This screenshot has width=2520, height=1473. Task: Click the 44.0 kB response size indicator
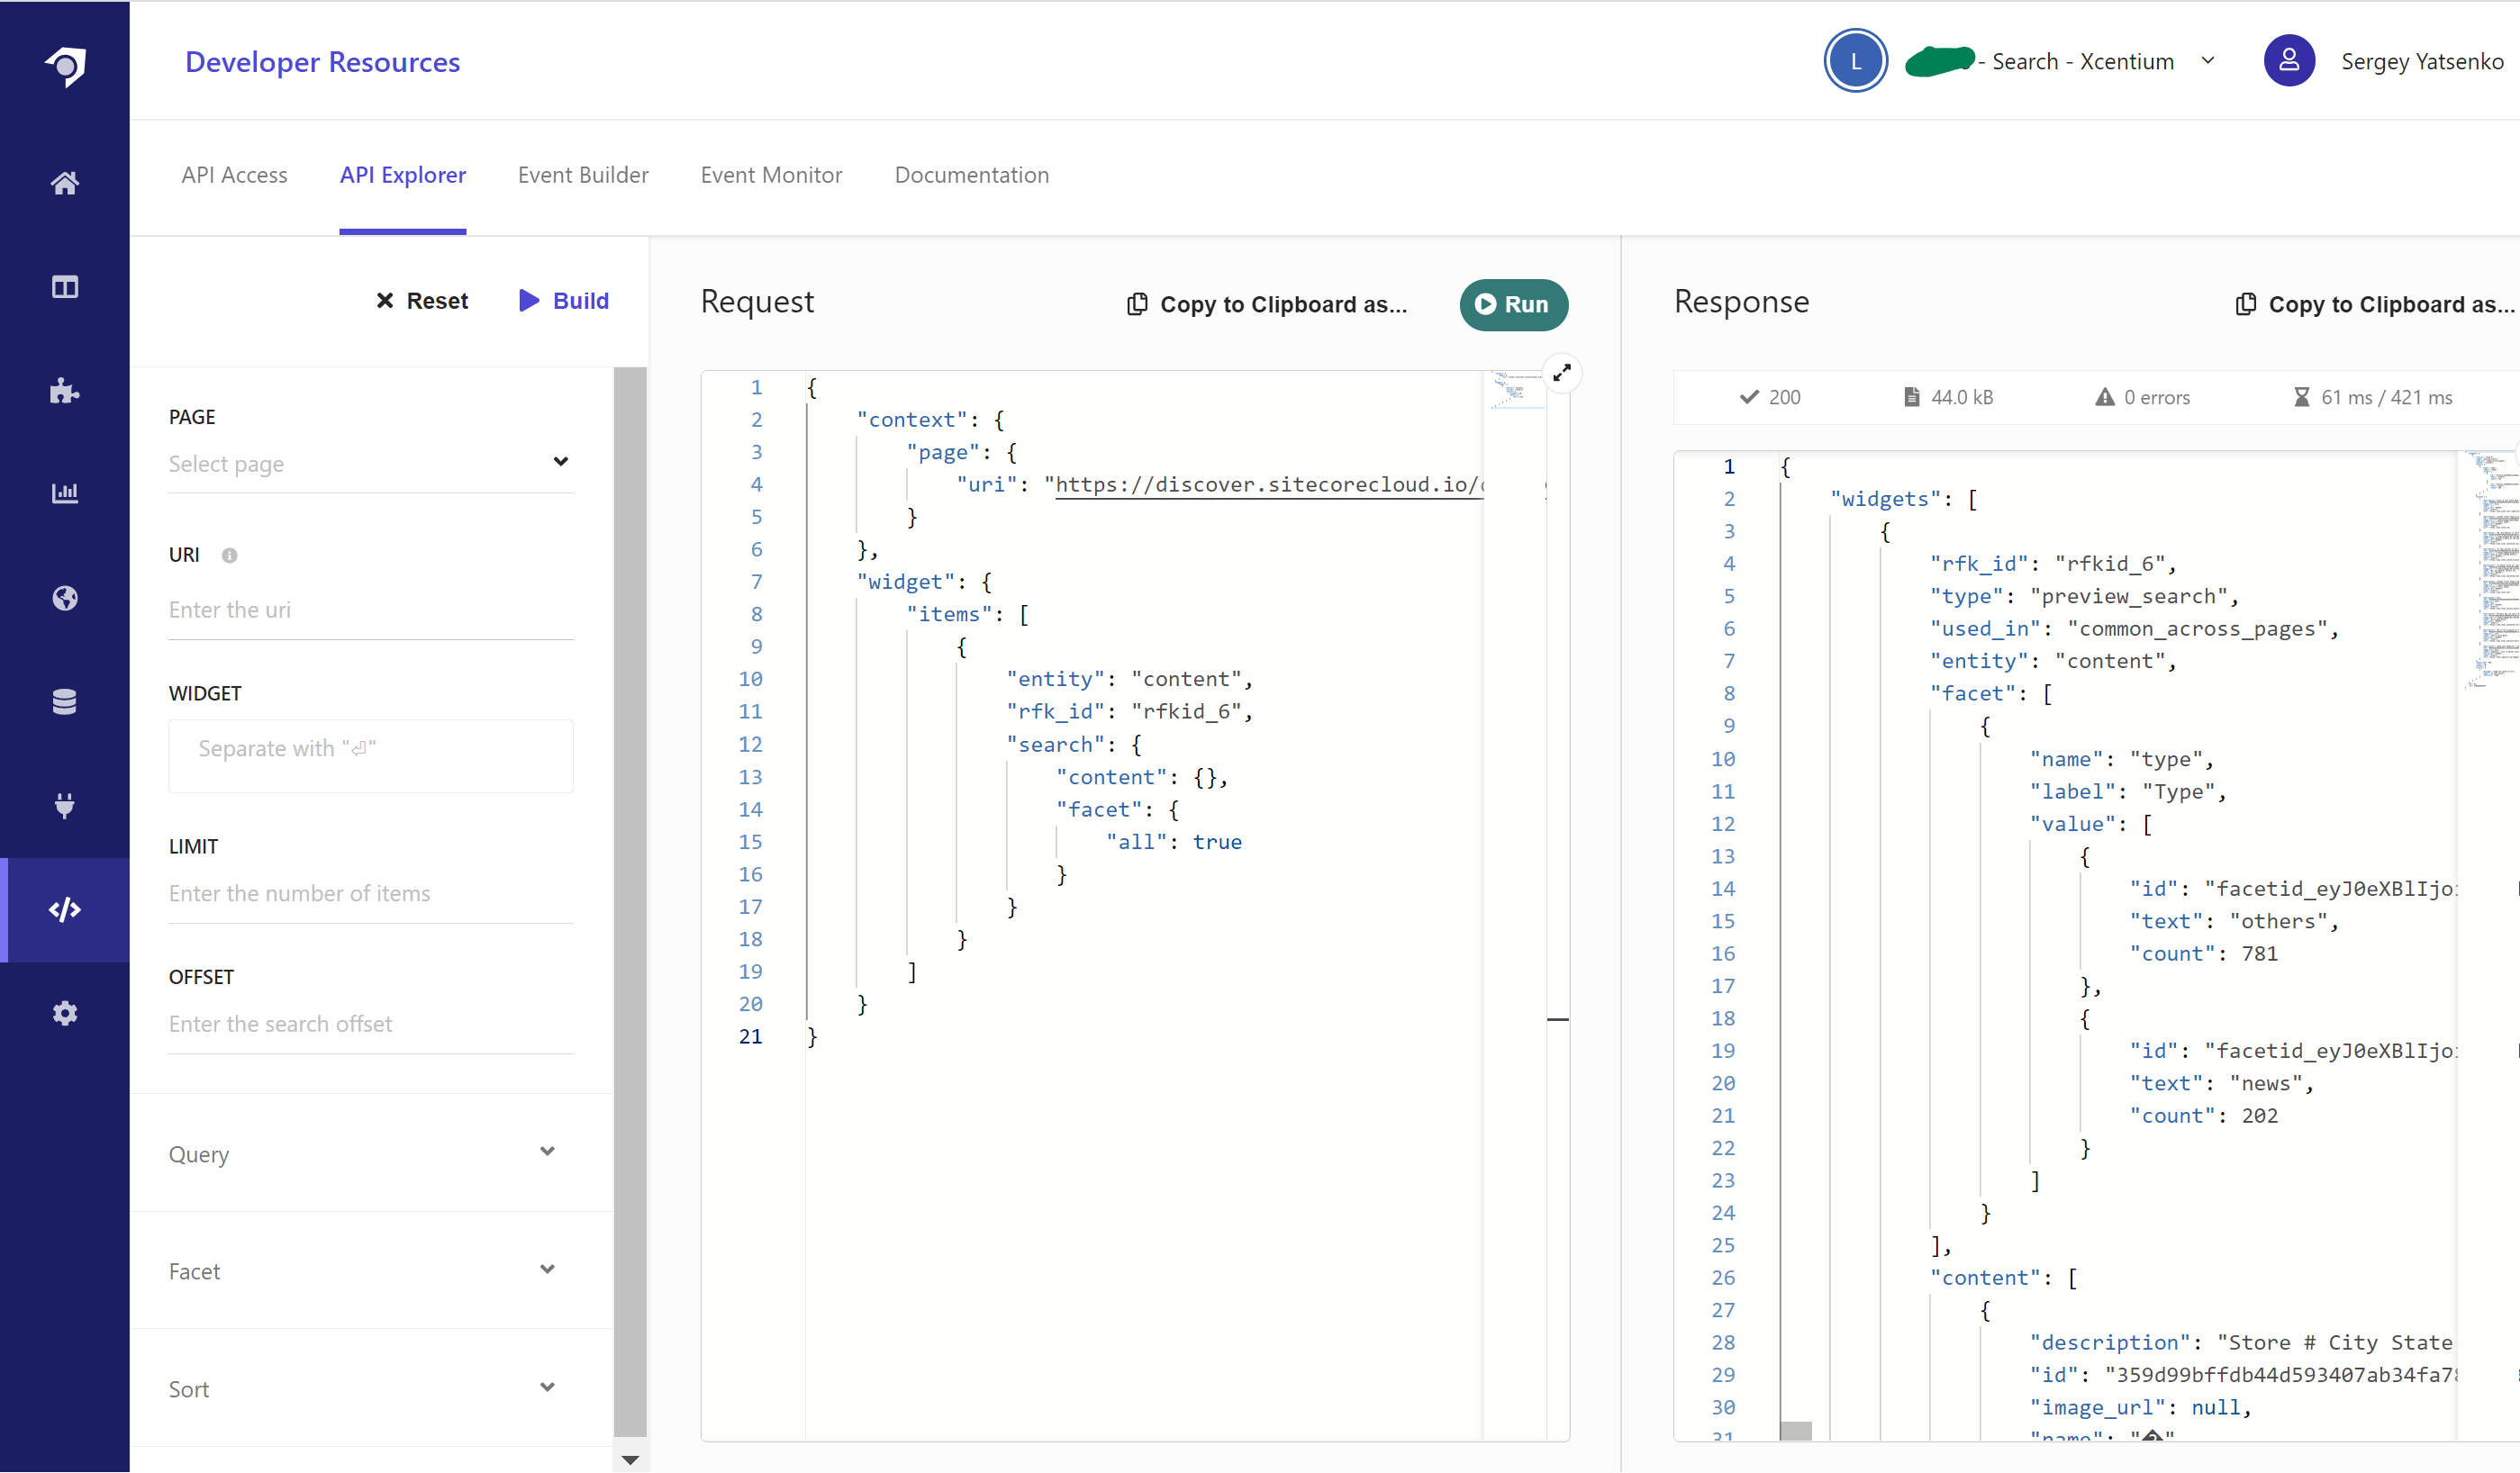[x=1948, y=397]
